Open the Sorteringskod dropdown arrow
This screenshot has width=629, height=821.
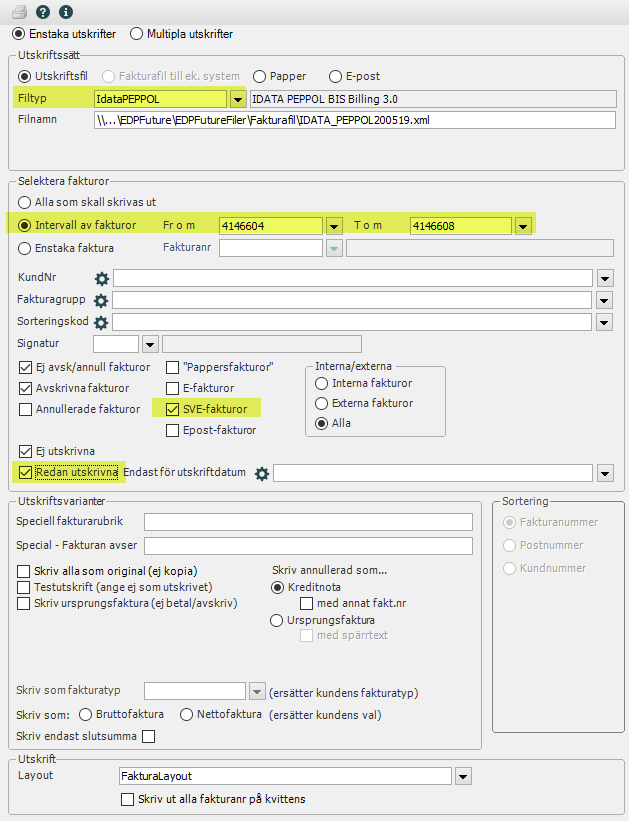click(604, 323)
